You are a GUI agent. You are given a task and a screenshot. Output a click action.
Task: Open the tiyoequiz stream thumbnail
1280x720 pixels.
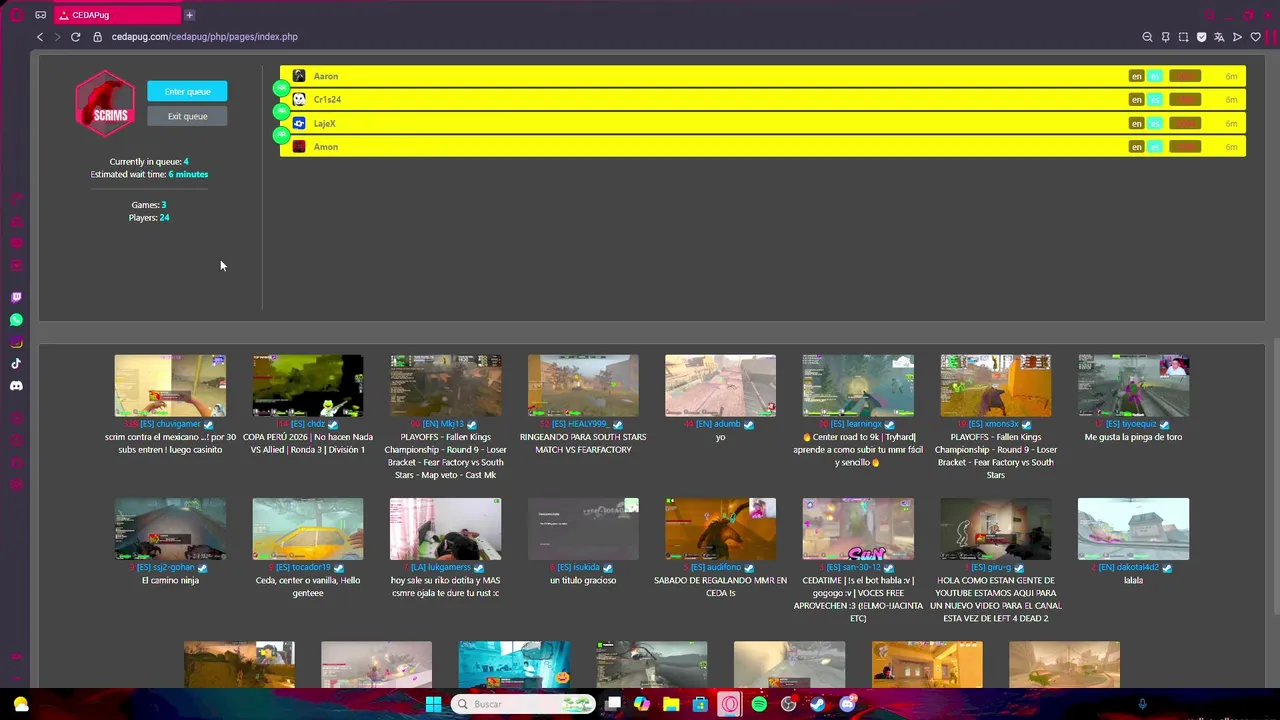tap(1133, 385)
